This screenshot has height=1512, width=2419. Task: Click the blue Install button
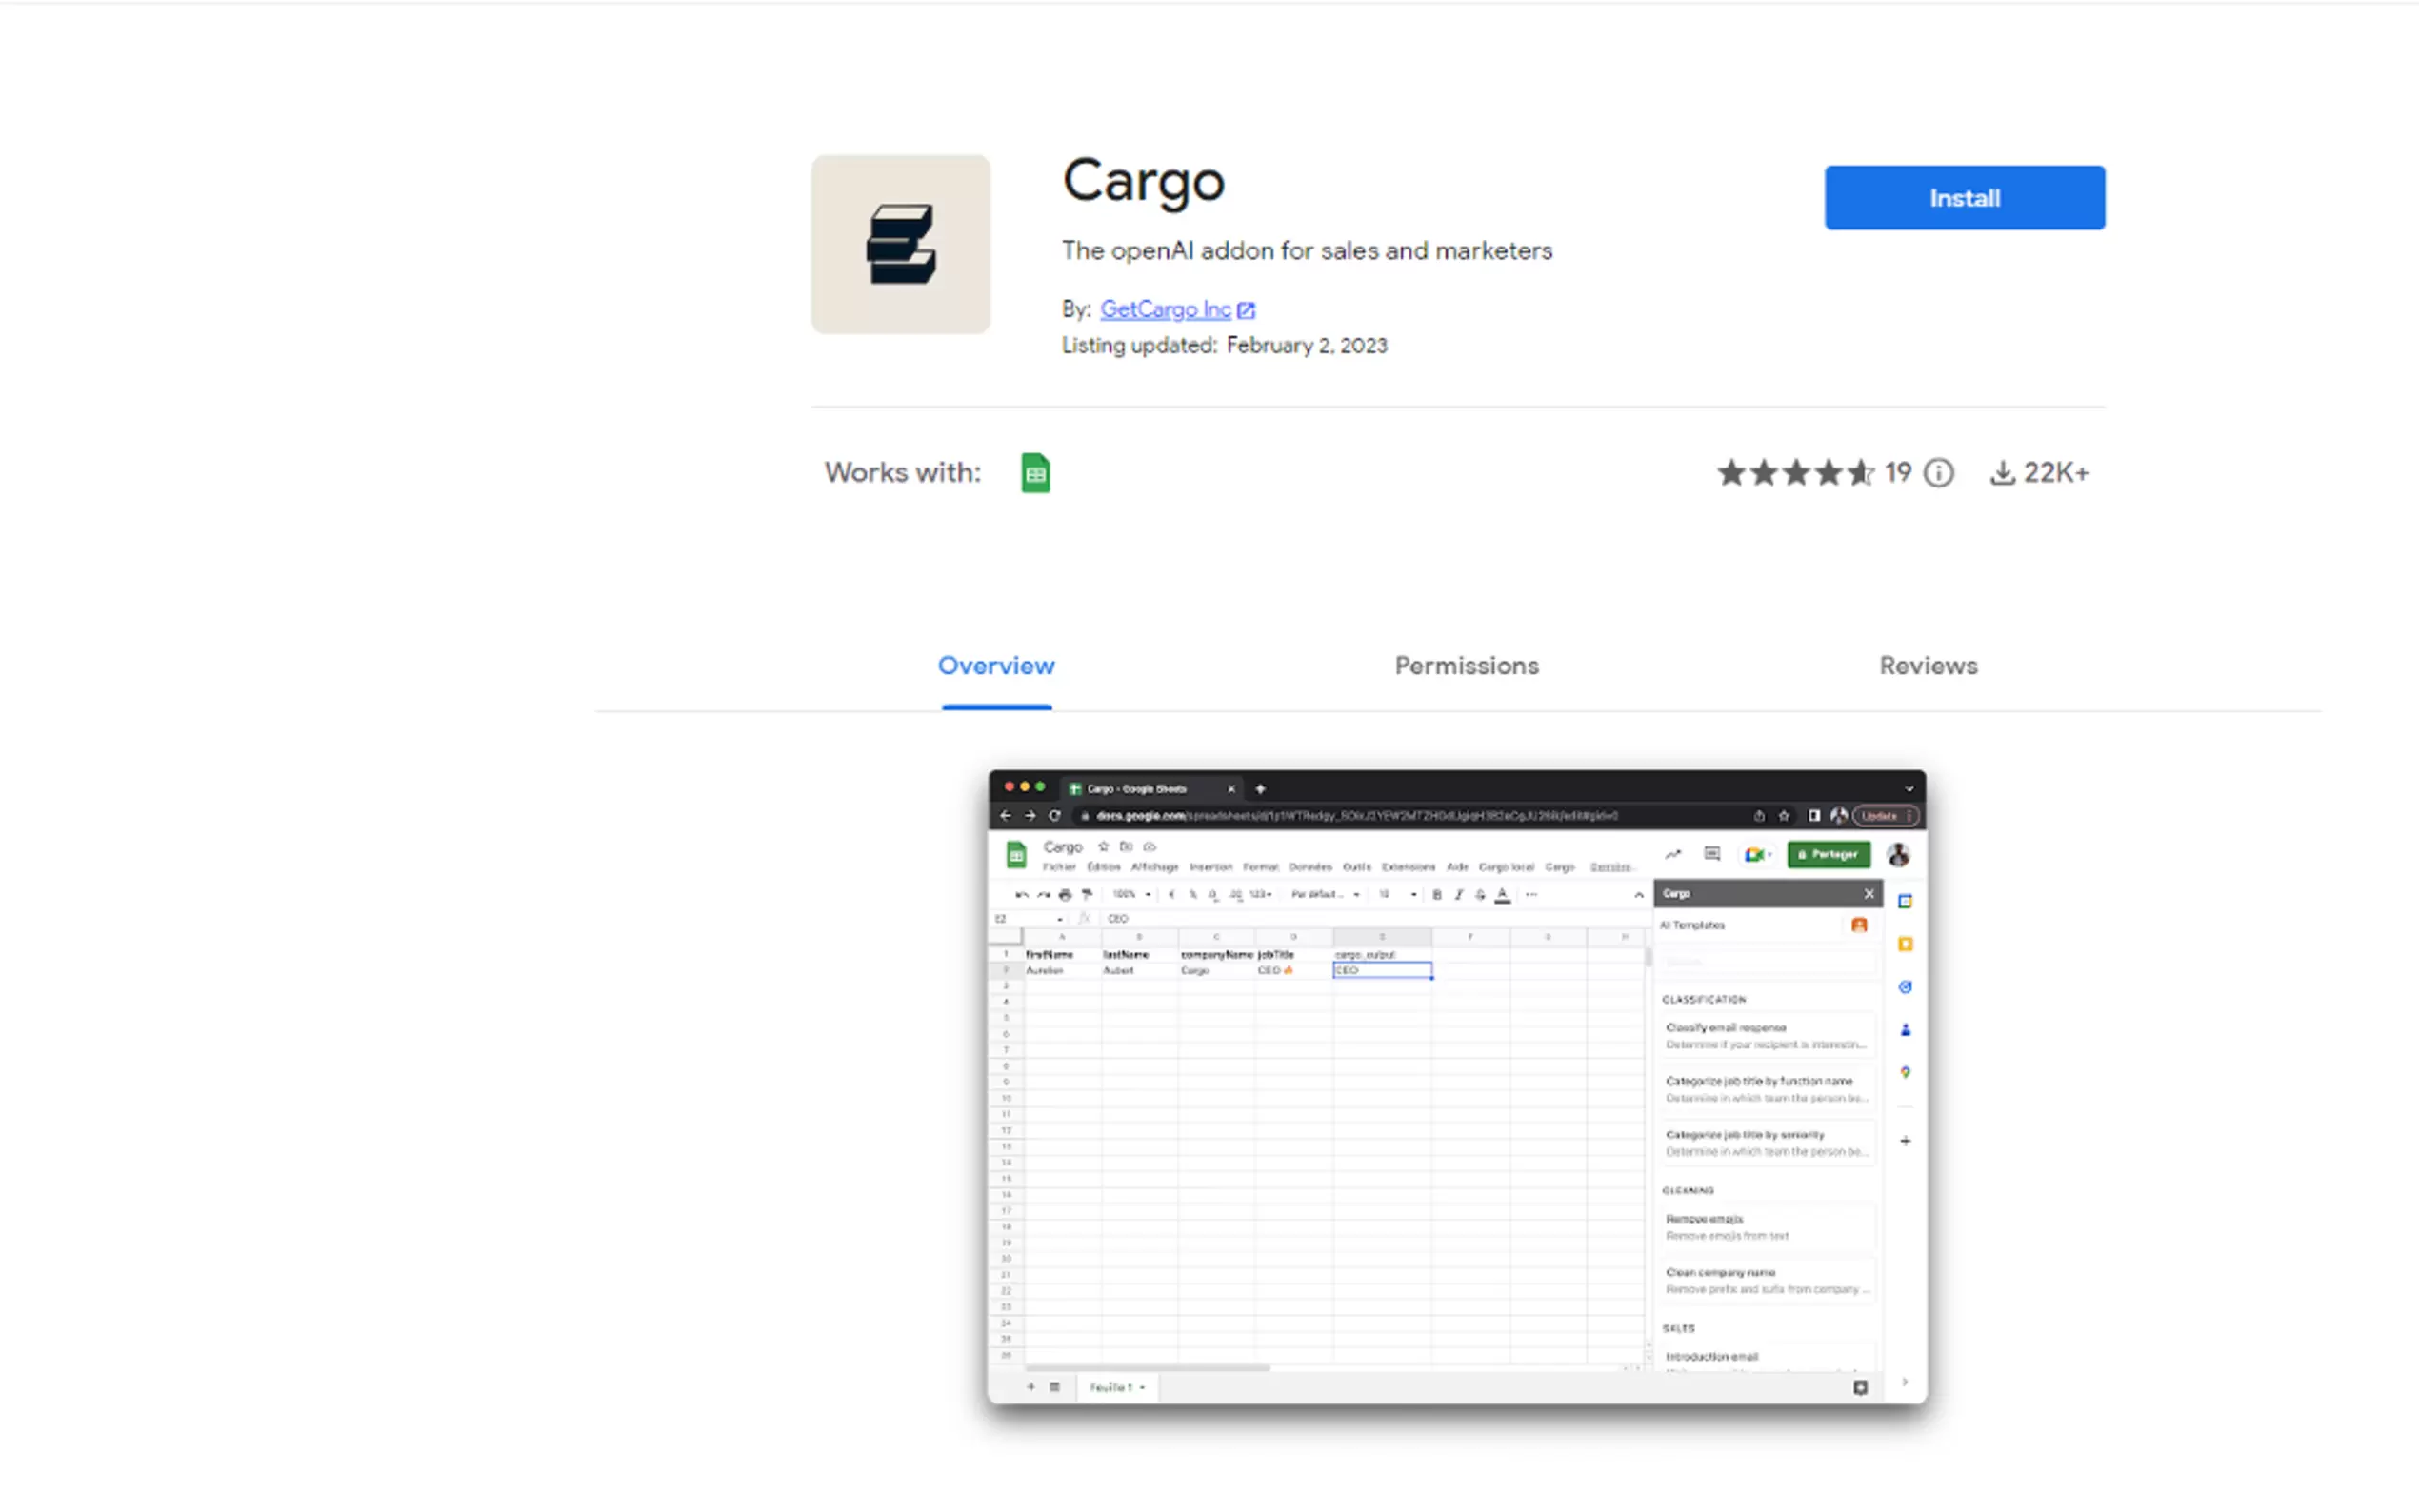coord(1964,198)
